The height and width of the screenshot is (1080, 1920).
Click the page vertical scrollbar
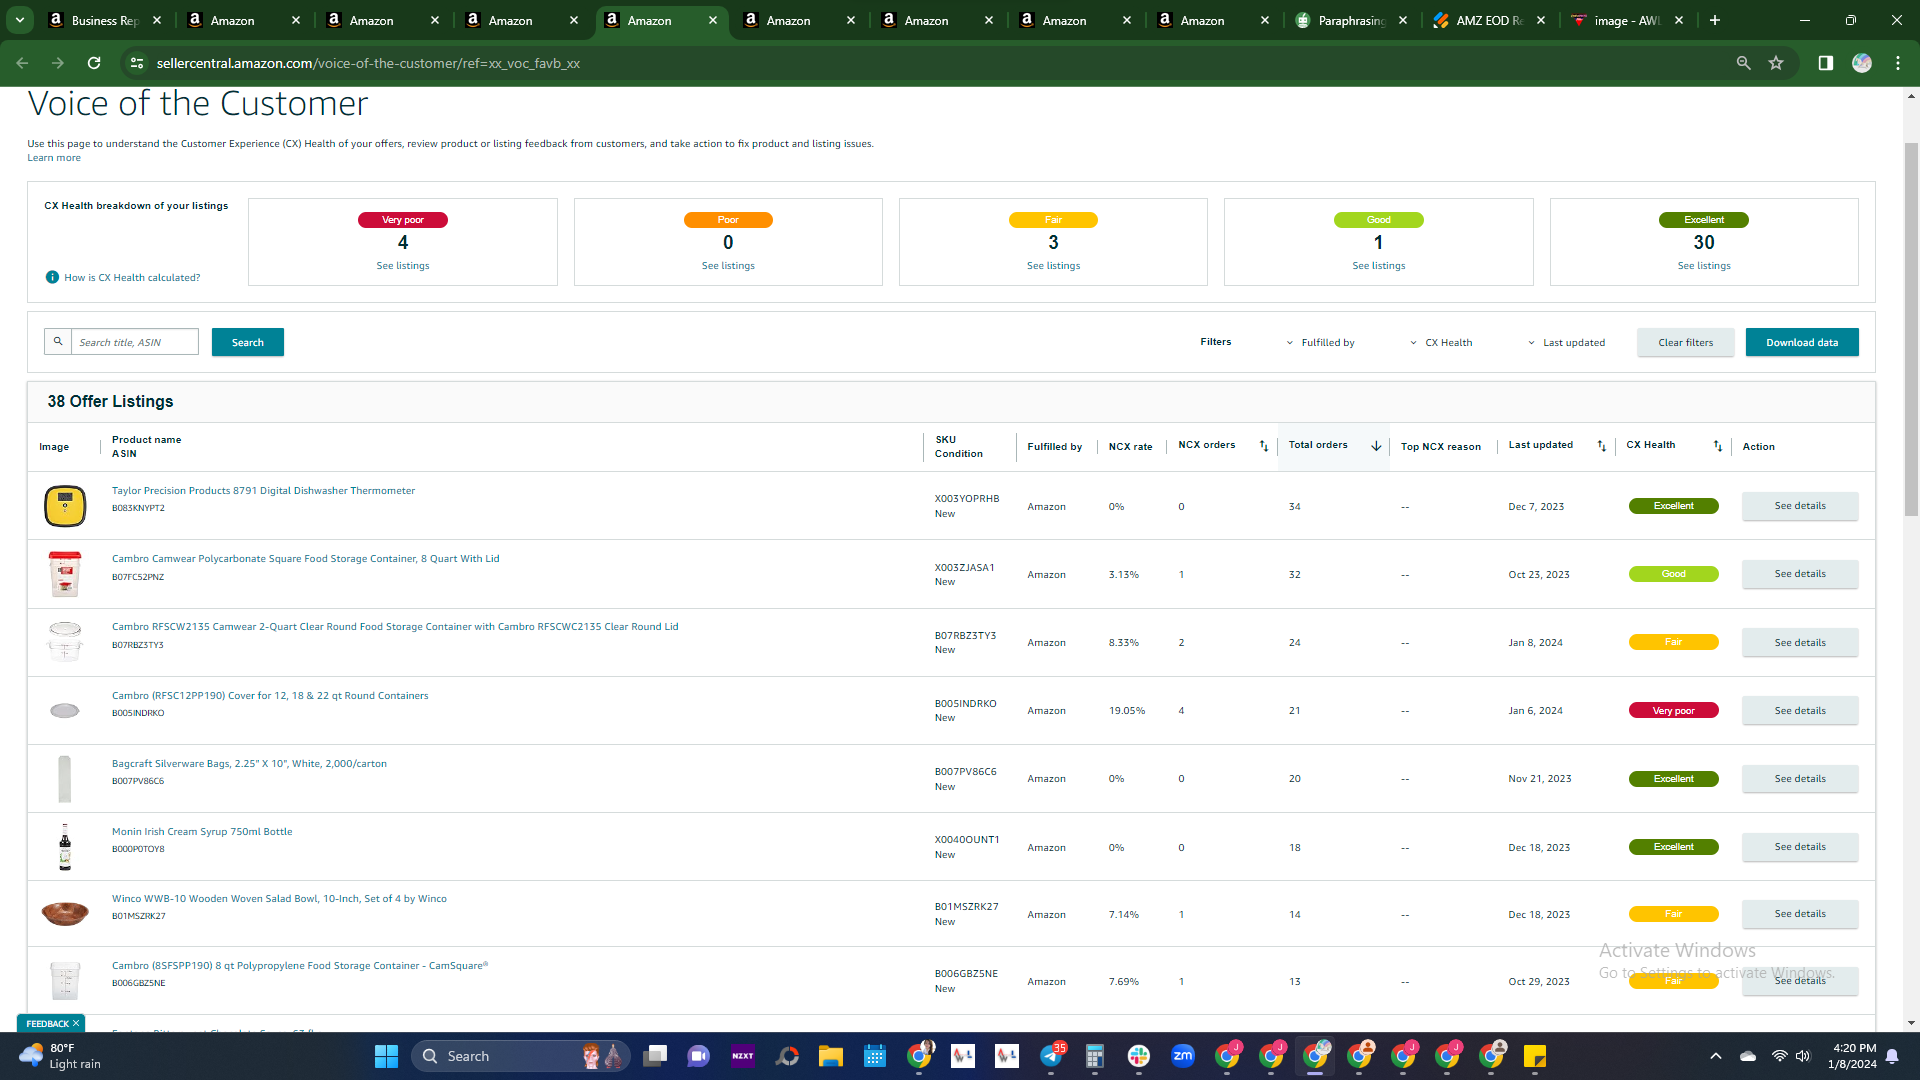[x=1911, y=330]
